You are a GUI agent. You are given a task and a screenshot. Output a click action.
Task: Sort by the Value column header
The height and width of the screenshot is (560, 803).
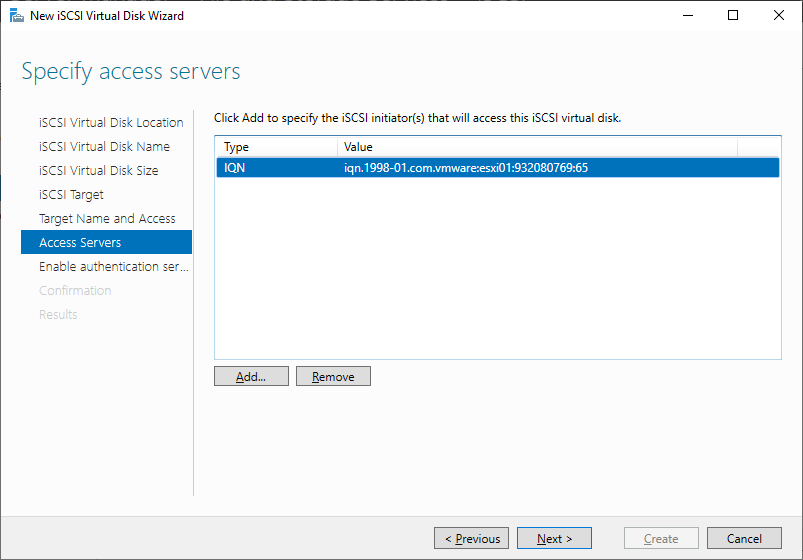(537, 147)
